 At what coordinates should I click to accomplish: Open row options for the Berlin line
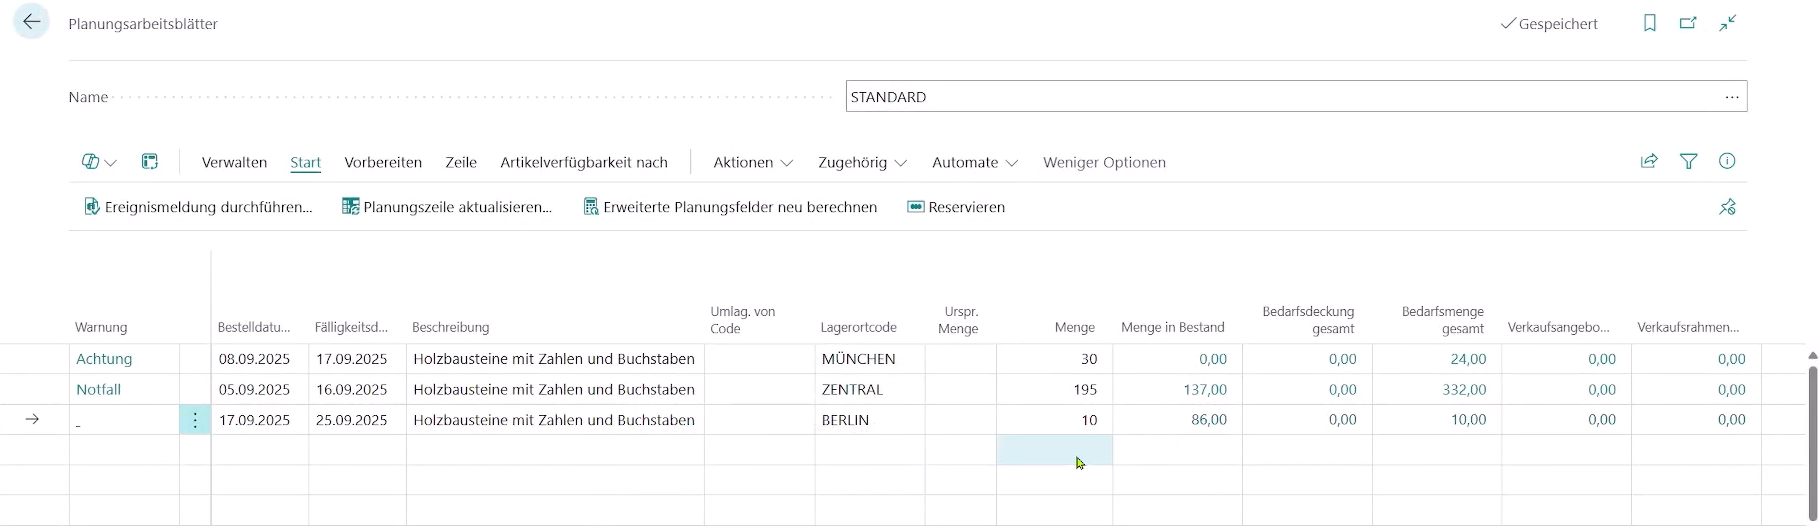195,420
